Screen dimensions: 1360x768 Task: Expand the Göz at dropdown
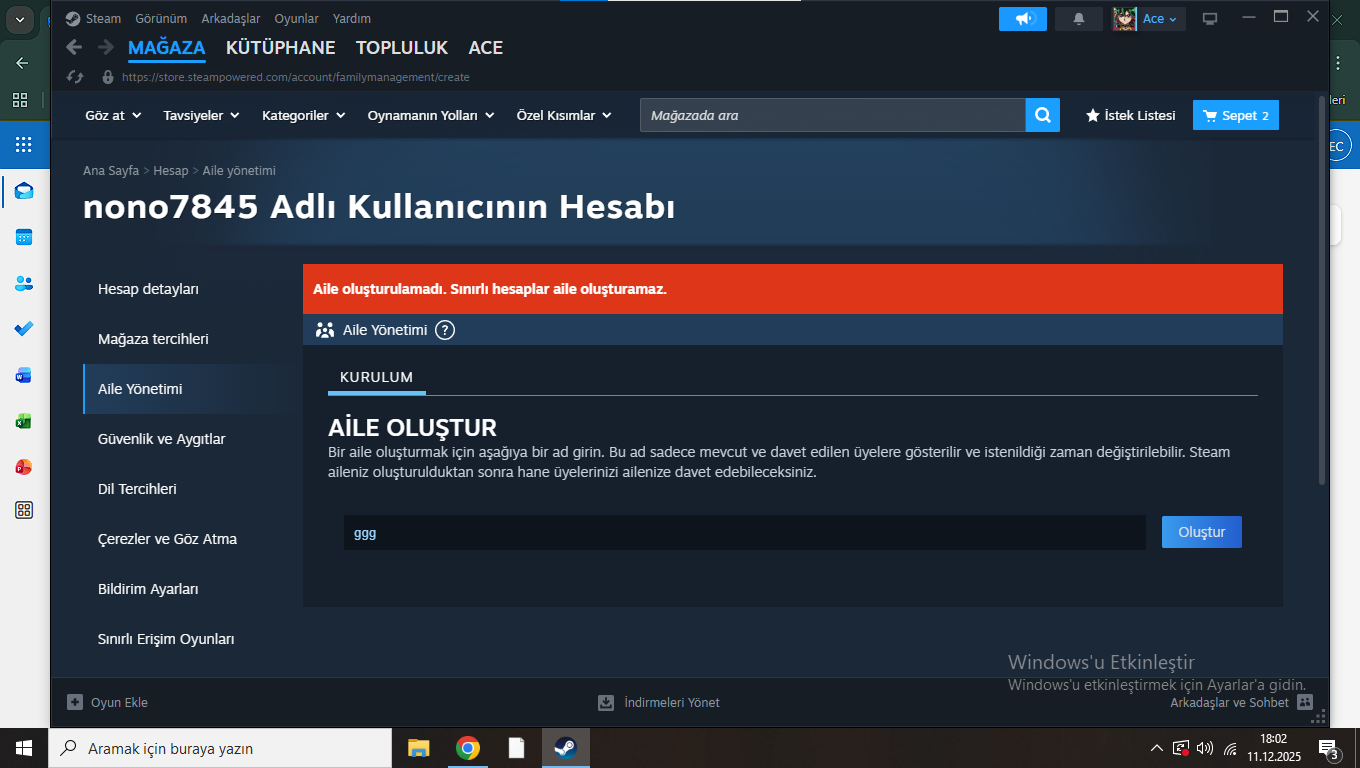click(113, 115)
